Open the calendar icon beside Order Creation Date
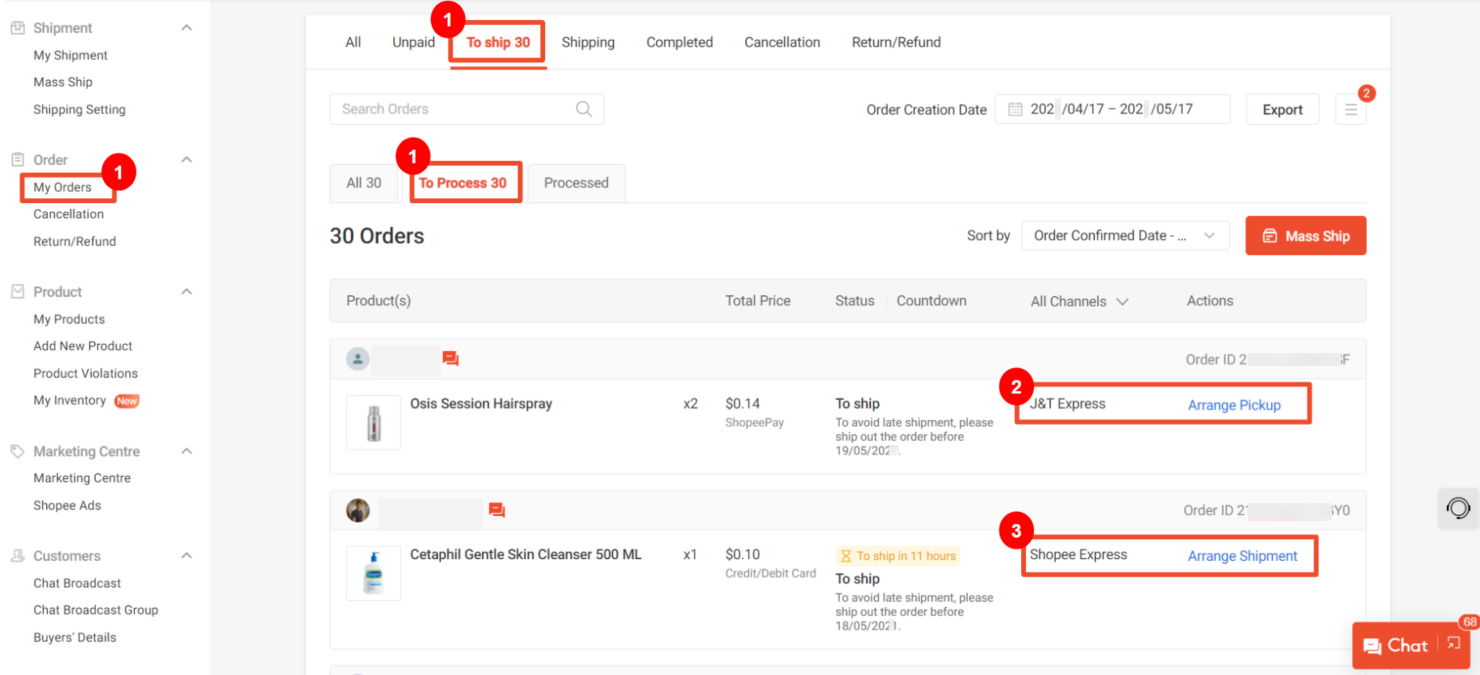Image resolution: width=1480 pixels, height=675 pixels. 1013,109
